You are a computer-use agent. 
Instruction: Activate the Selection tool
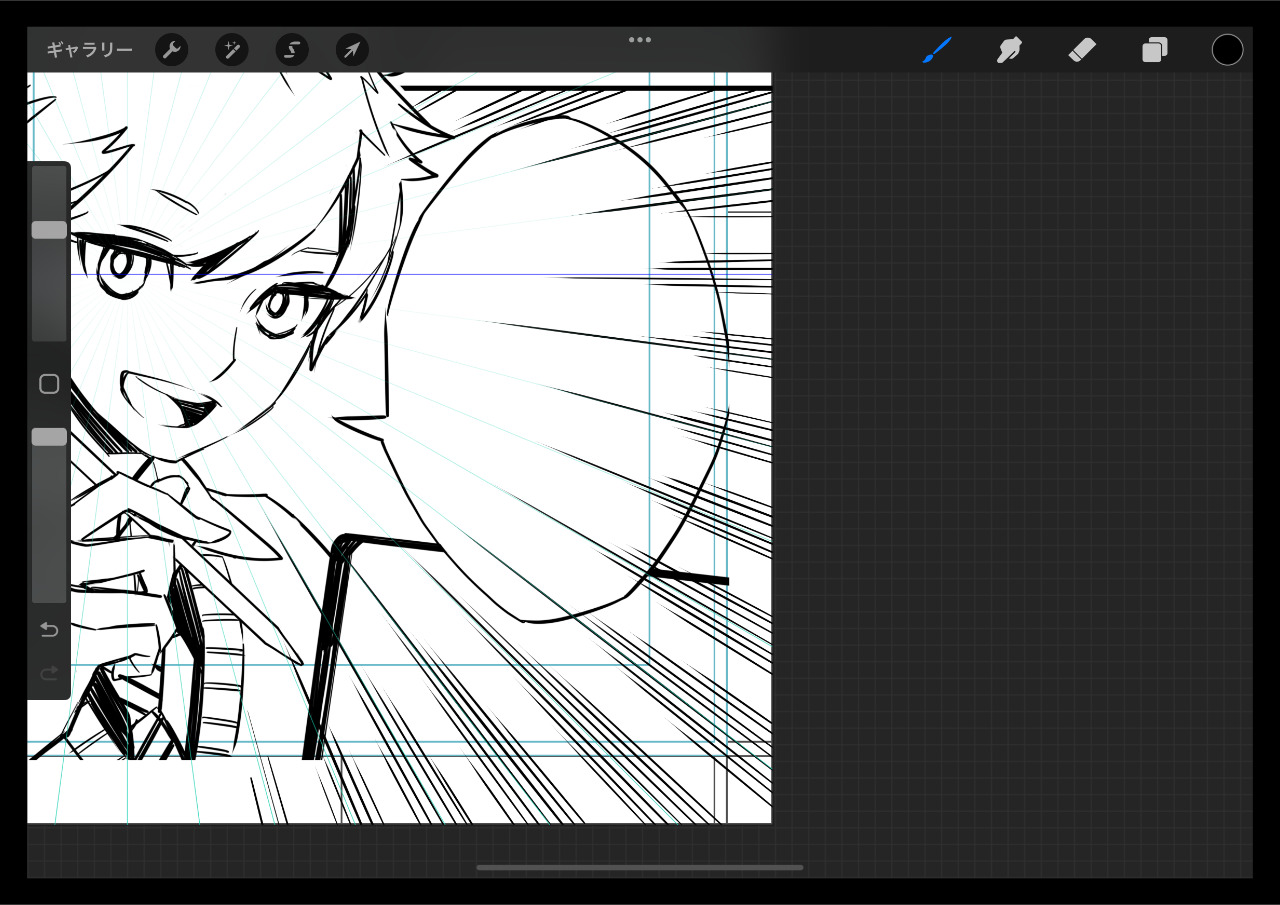[292, 50]
